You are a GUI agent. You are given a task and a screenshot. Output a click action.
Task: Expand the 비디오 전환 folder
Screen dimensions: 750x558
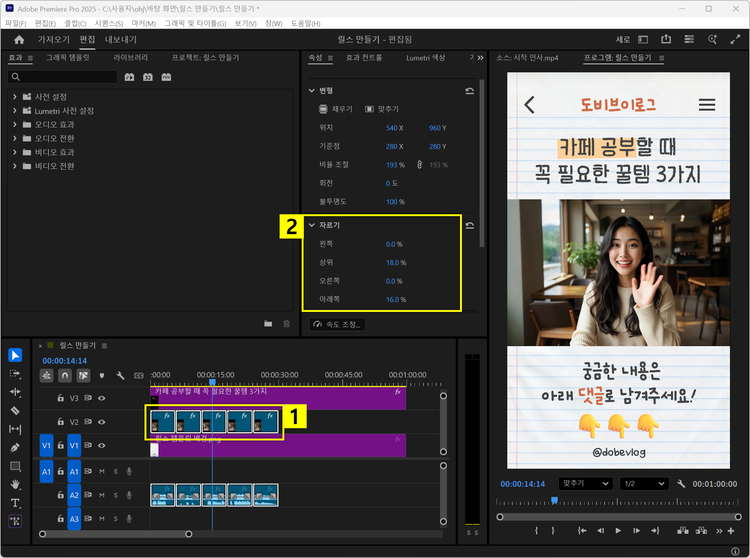tap(14, 166)
